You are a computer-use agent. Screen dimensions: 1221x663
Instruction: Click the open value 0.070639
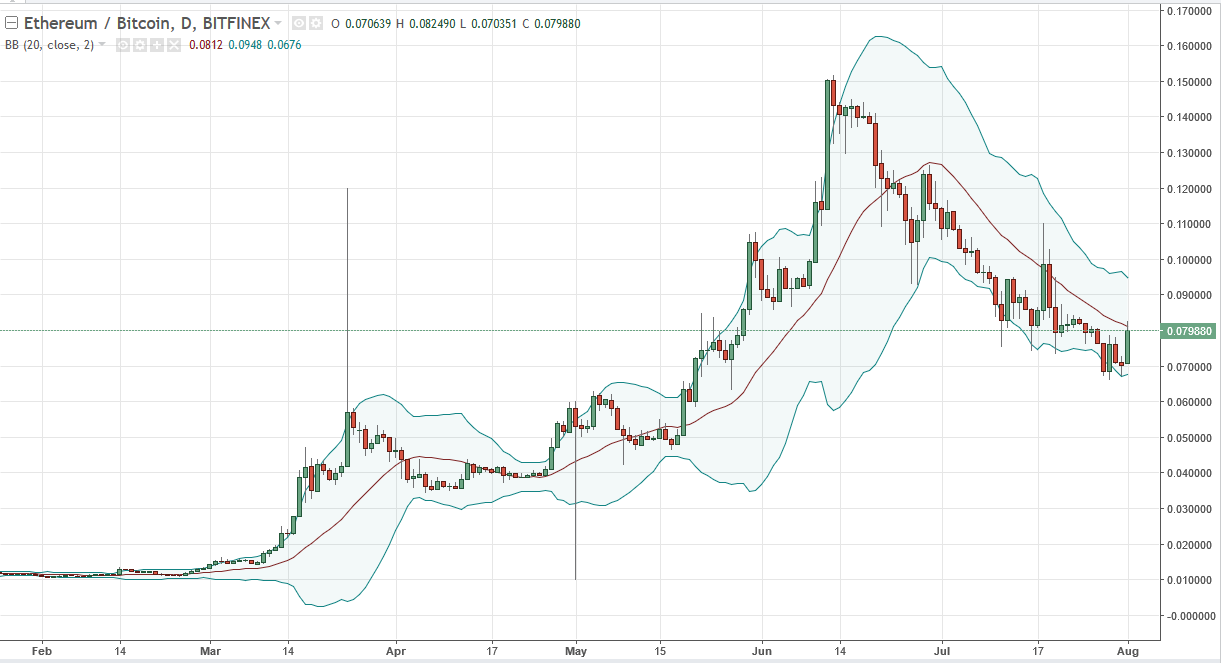[x=368, y=23]
